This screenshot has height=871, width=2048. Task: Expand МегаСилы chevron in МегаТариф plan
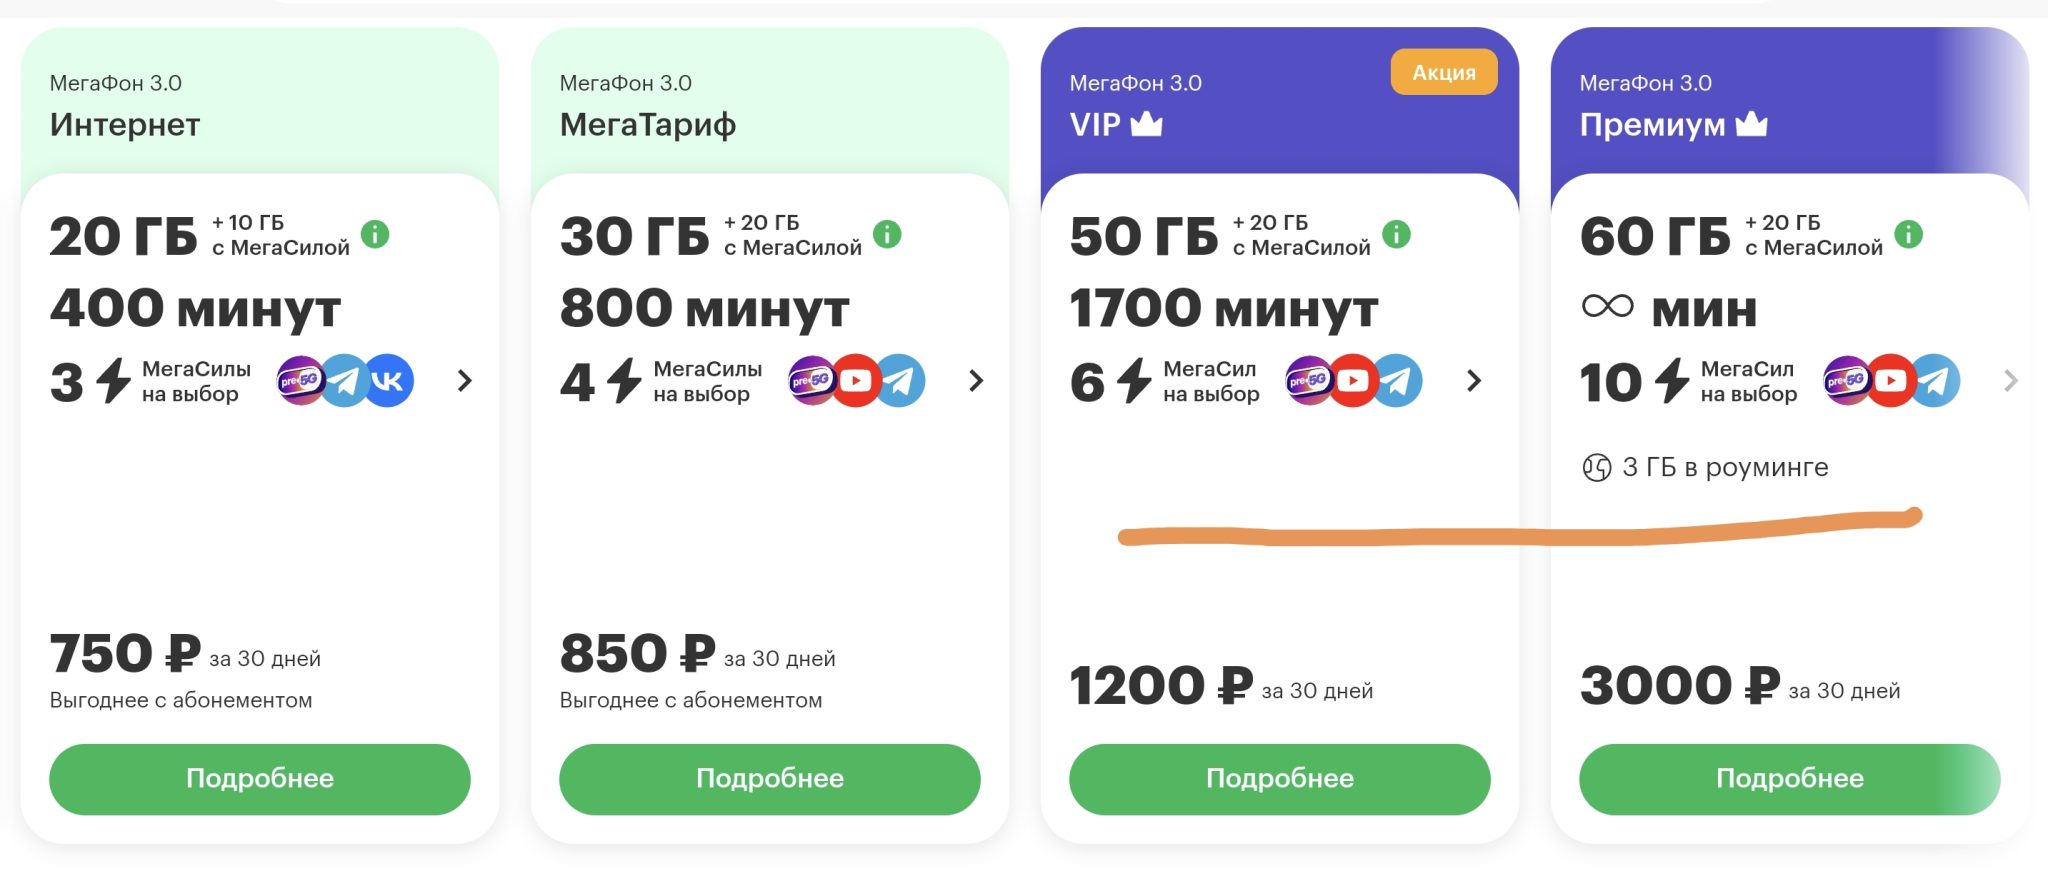pos(976,381)
